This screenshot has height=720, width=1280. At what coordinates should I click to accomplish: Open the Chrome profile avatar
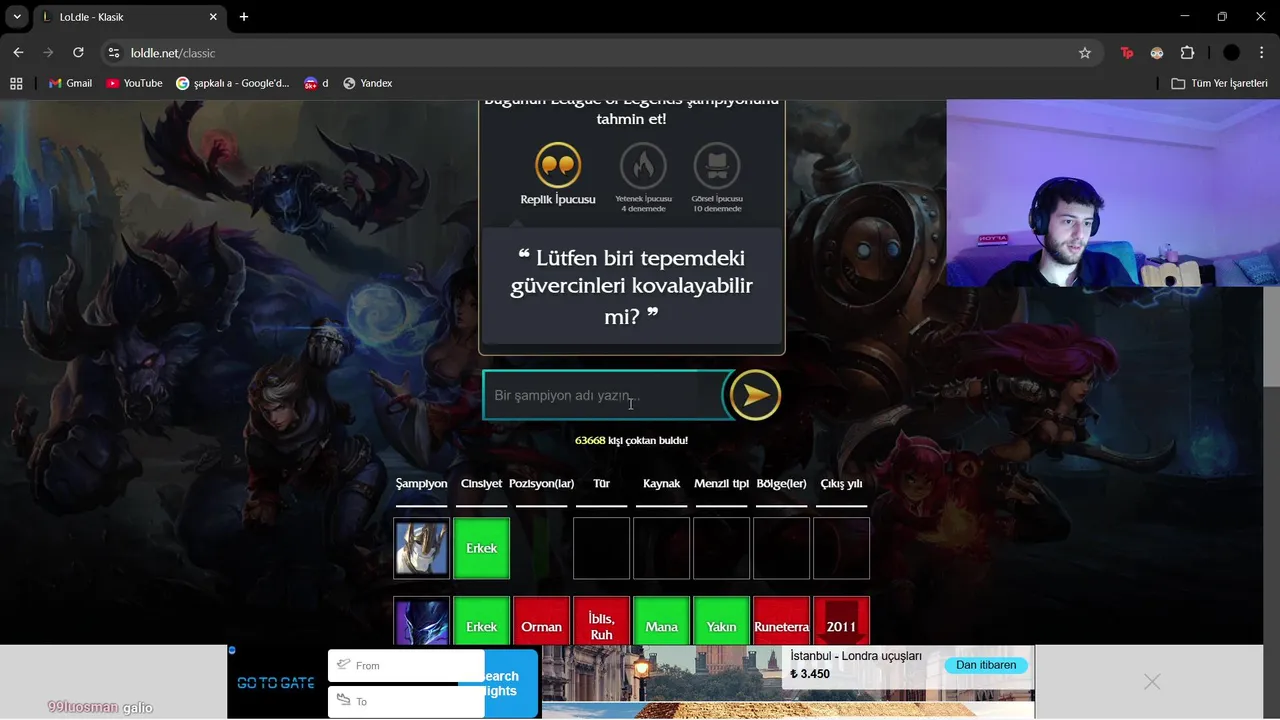click(x=1231, y=53)
